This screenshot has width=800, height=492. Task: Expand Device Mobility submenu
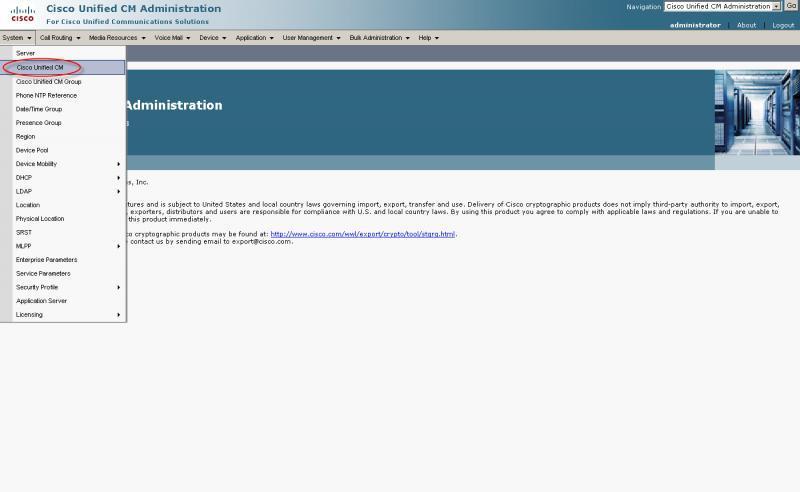click(x=63, y=164)
